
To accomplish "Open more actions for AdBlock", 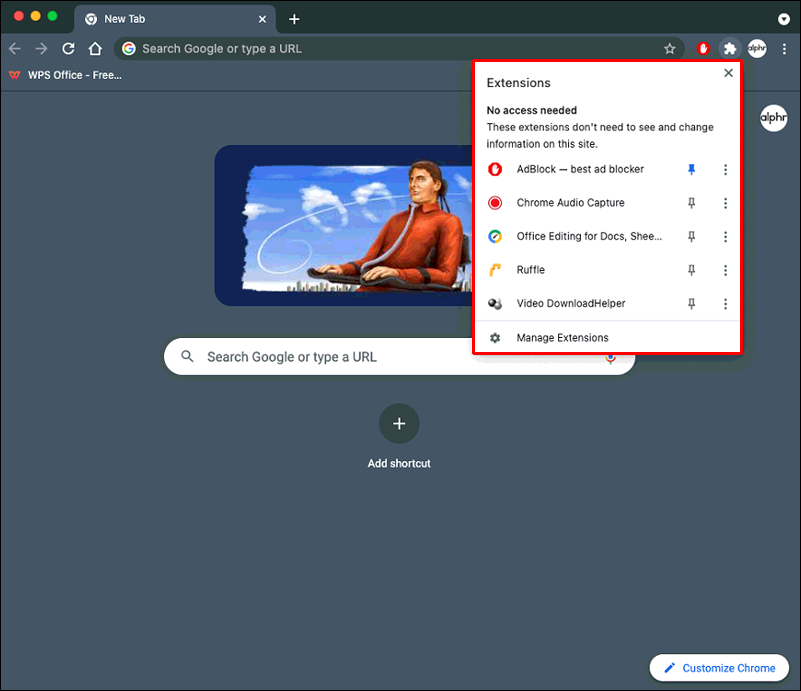I will [725, 169].
